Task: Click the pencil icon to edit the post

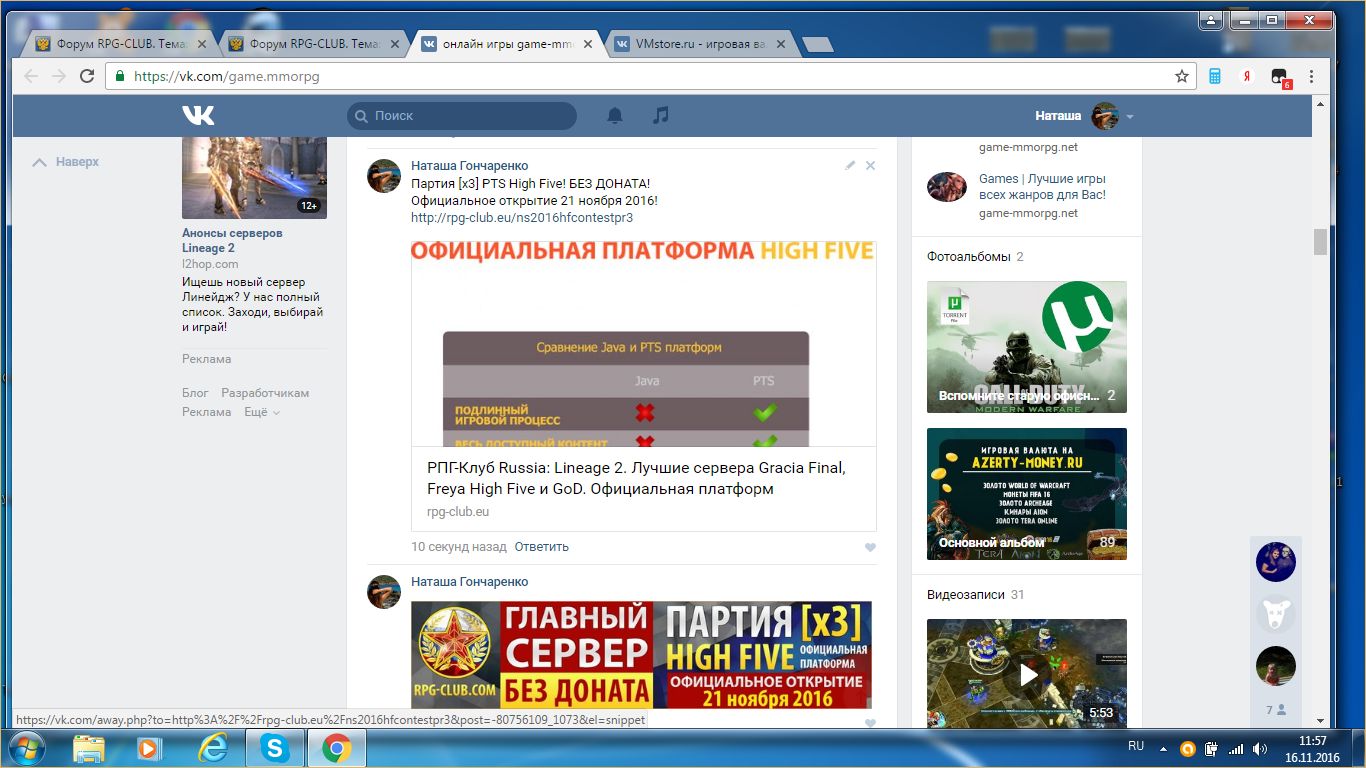Action: click(x=850, y=165)
